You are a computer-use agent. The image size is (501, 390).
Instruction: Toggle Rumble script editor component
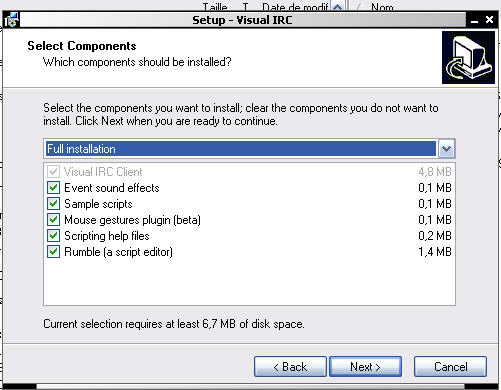[53, 252]
